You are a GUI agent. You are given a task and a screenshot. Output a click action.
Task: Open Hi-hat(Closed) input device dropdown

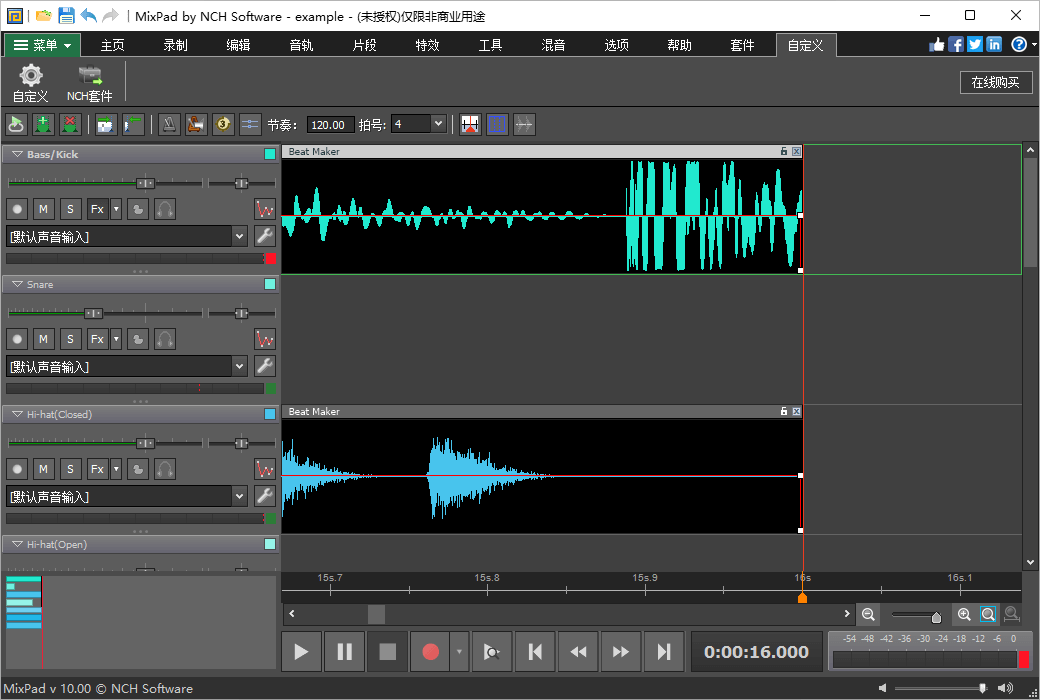239,496
